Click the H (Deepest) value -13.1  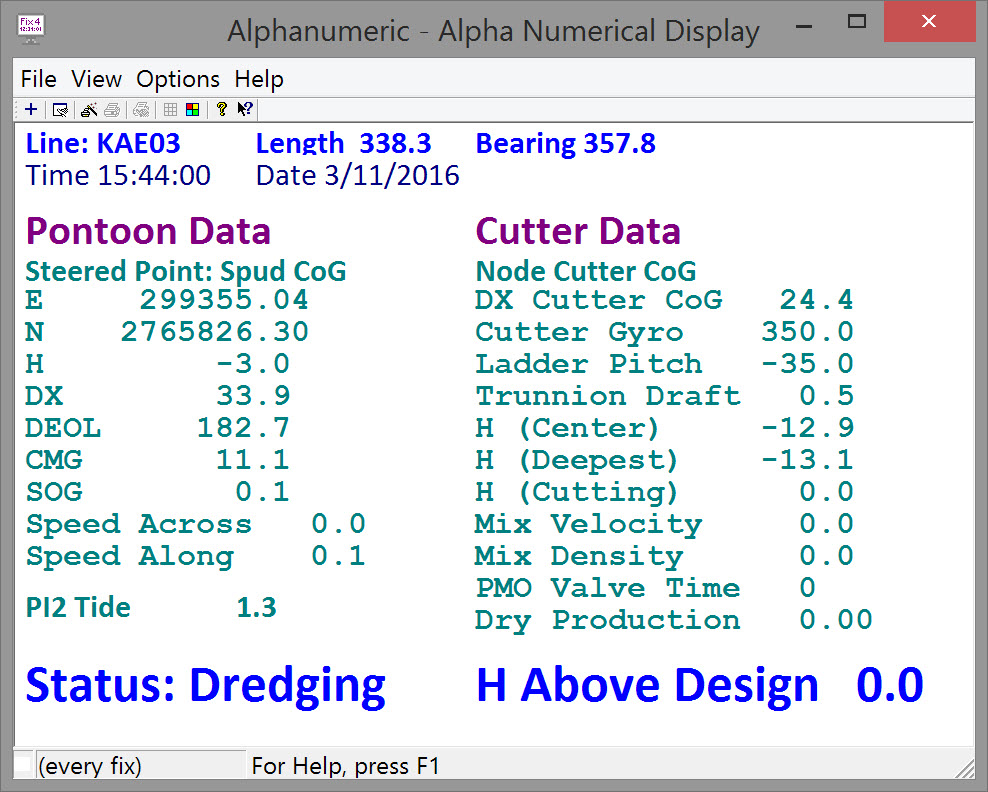pyautogui.click(x=807, y=460)
